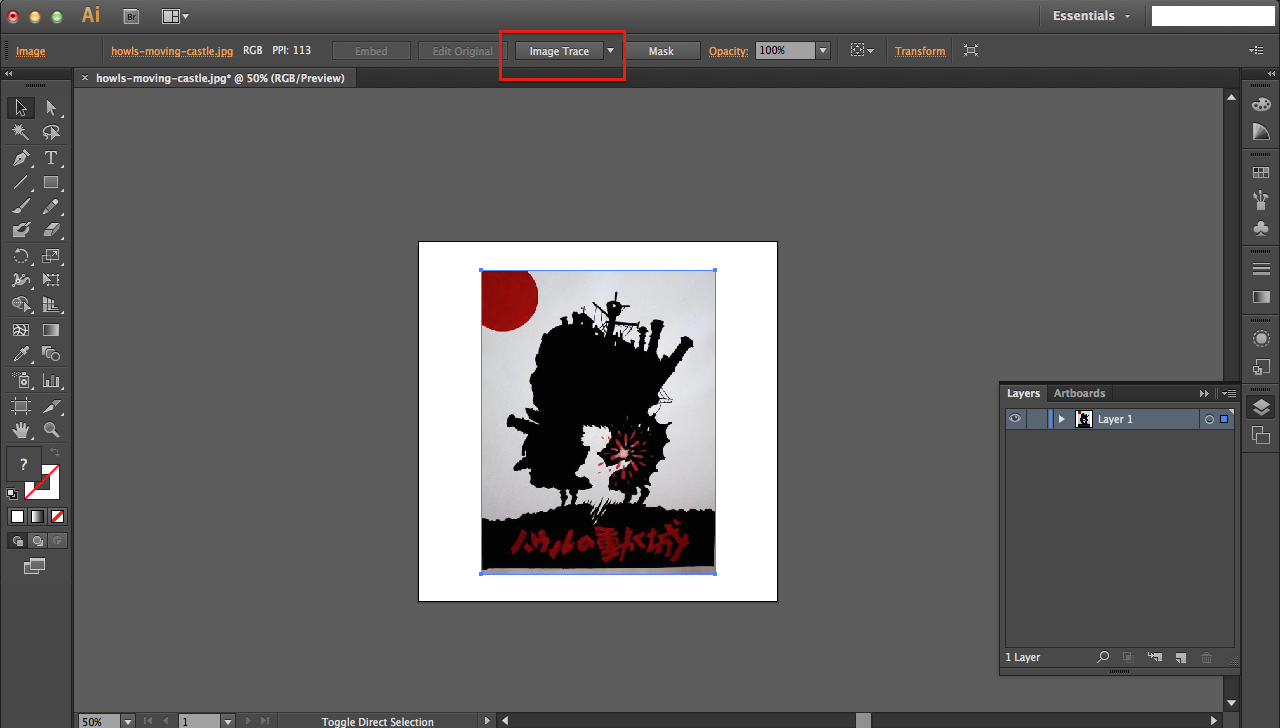Open the Stroke panel icon
The image size is (1280, 728).
pyautogui.click(x=1261, y=269)
